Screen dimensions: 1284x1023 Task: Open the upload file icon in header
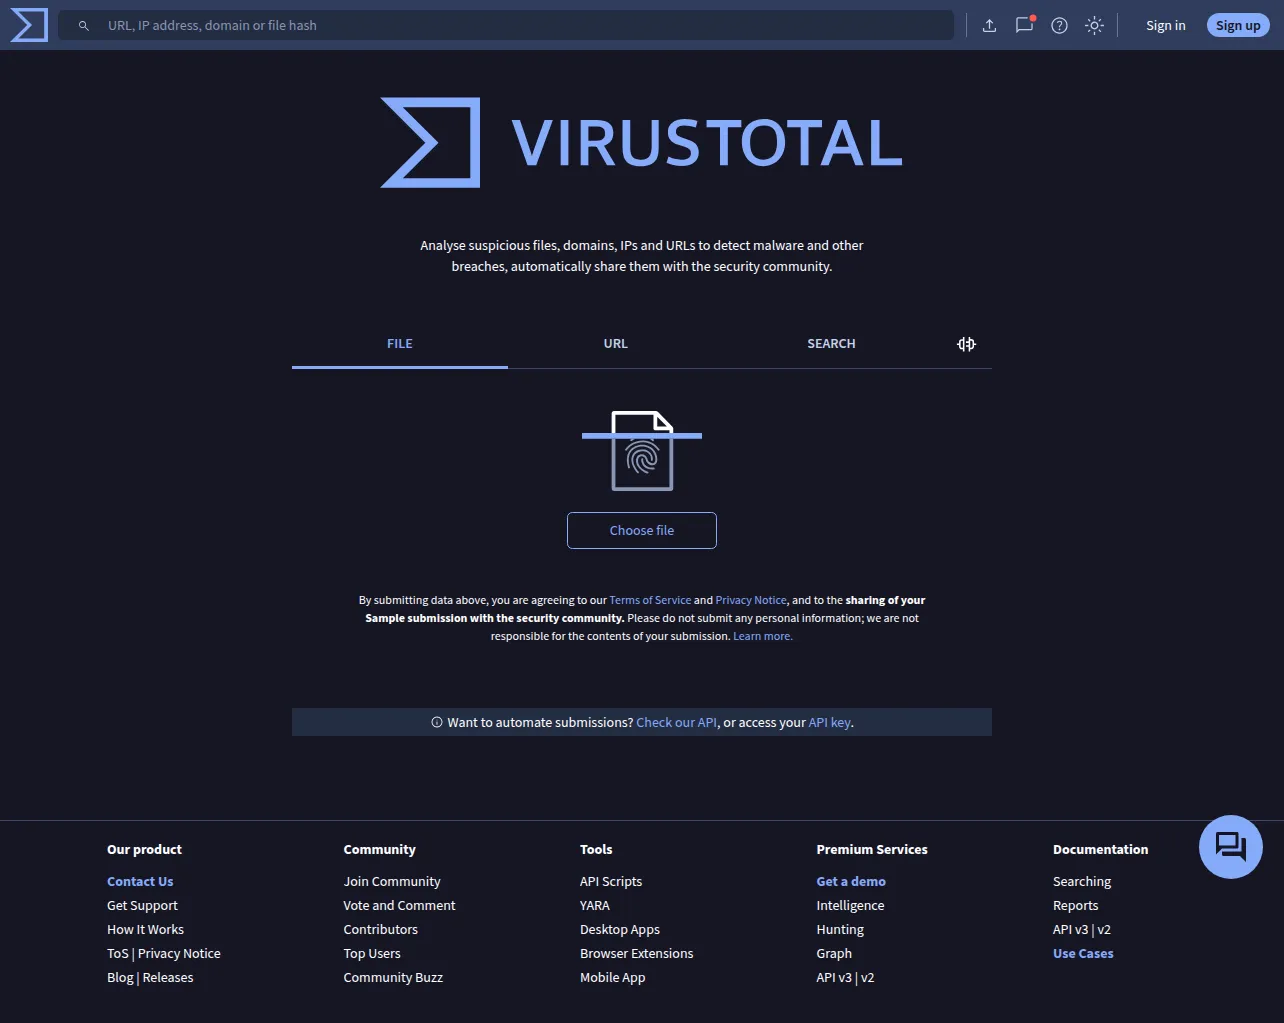coord(989,26)
